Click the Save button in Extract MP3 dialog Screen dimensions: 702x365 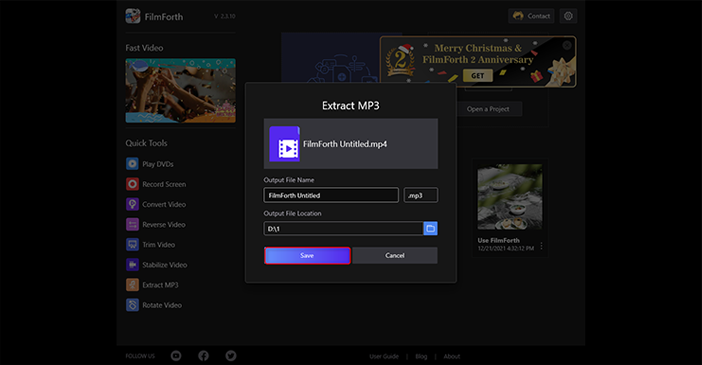click(x=307, y=256)
